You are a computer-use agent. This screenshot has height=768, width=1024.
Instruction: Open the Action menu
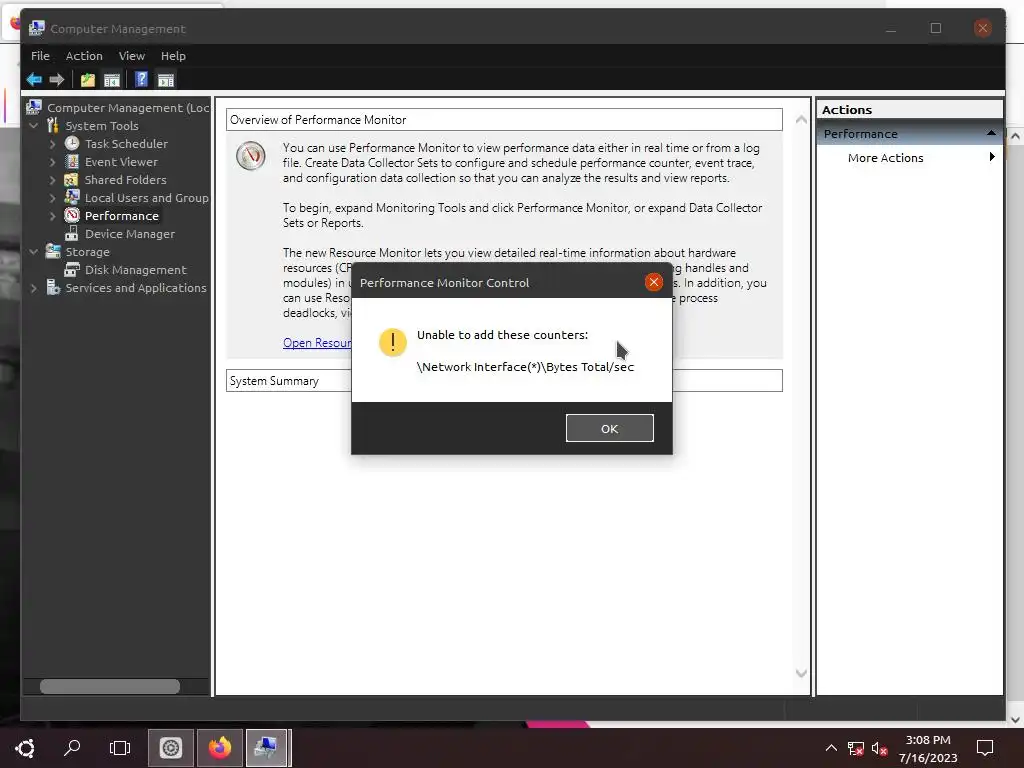coord(84,56)
